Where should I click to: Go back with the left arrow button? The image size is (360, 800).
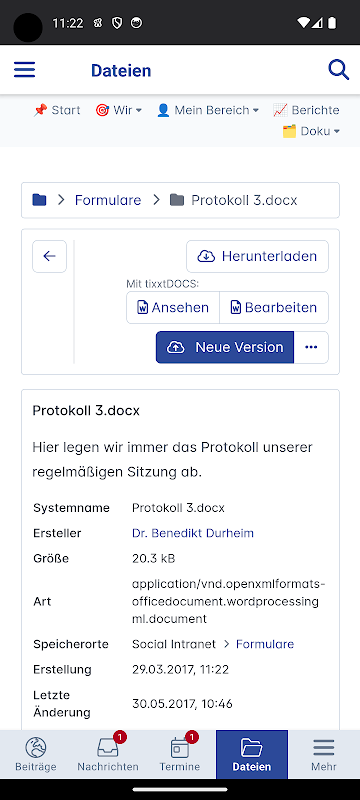click(49, 256)
